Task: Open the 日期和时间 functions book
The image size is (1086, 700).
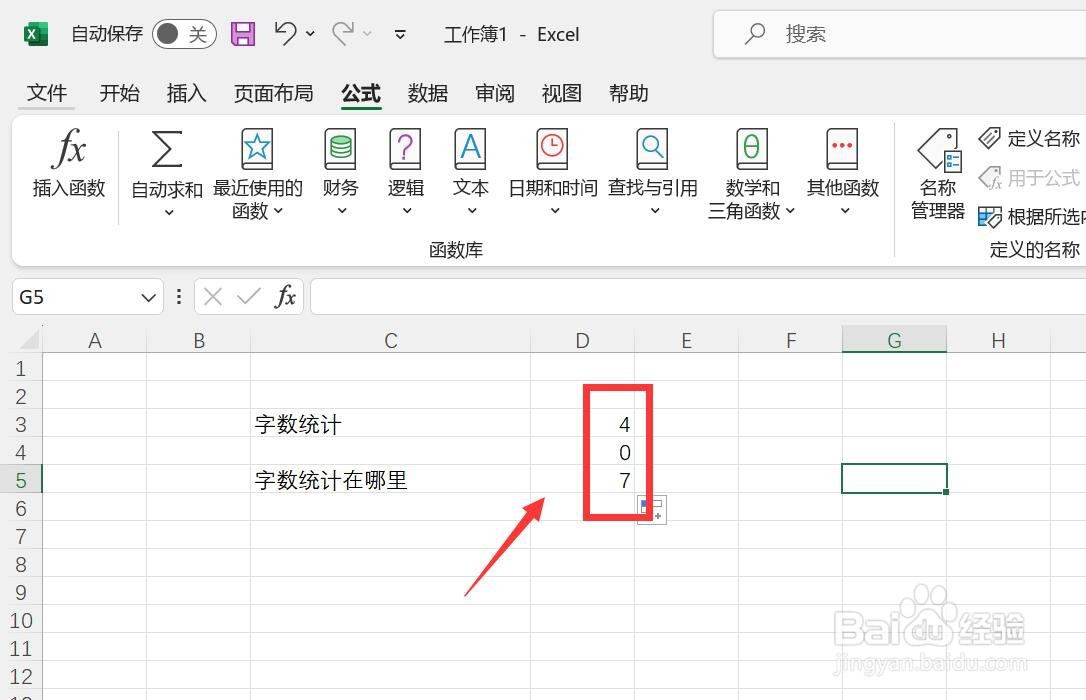Action: [552, 149]
